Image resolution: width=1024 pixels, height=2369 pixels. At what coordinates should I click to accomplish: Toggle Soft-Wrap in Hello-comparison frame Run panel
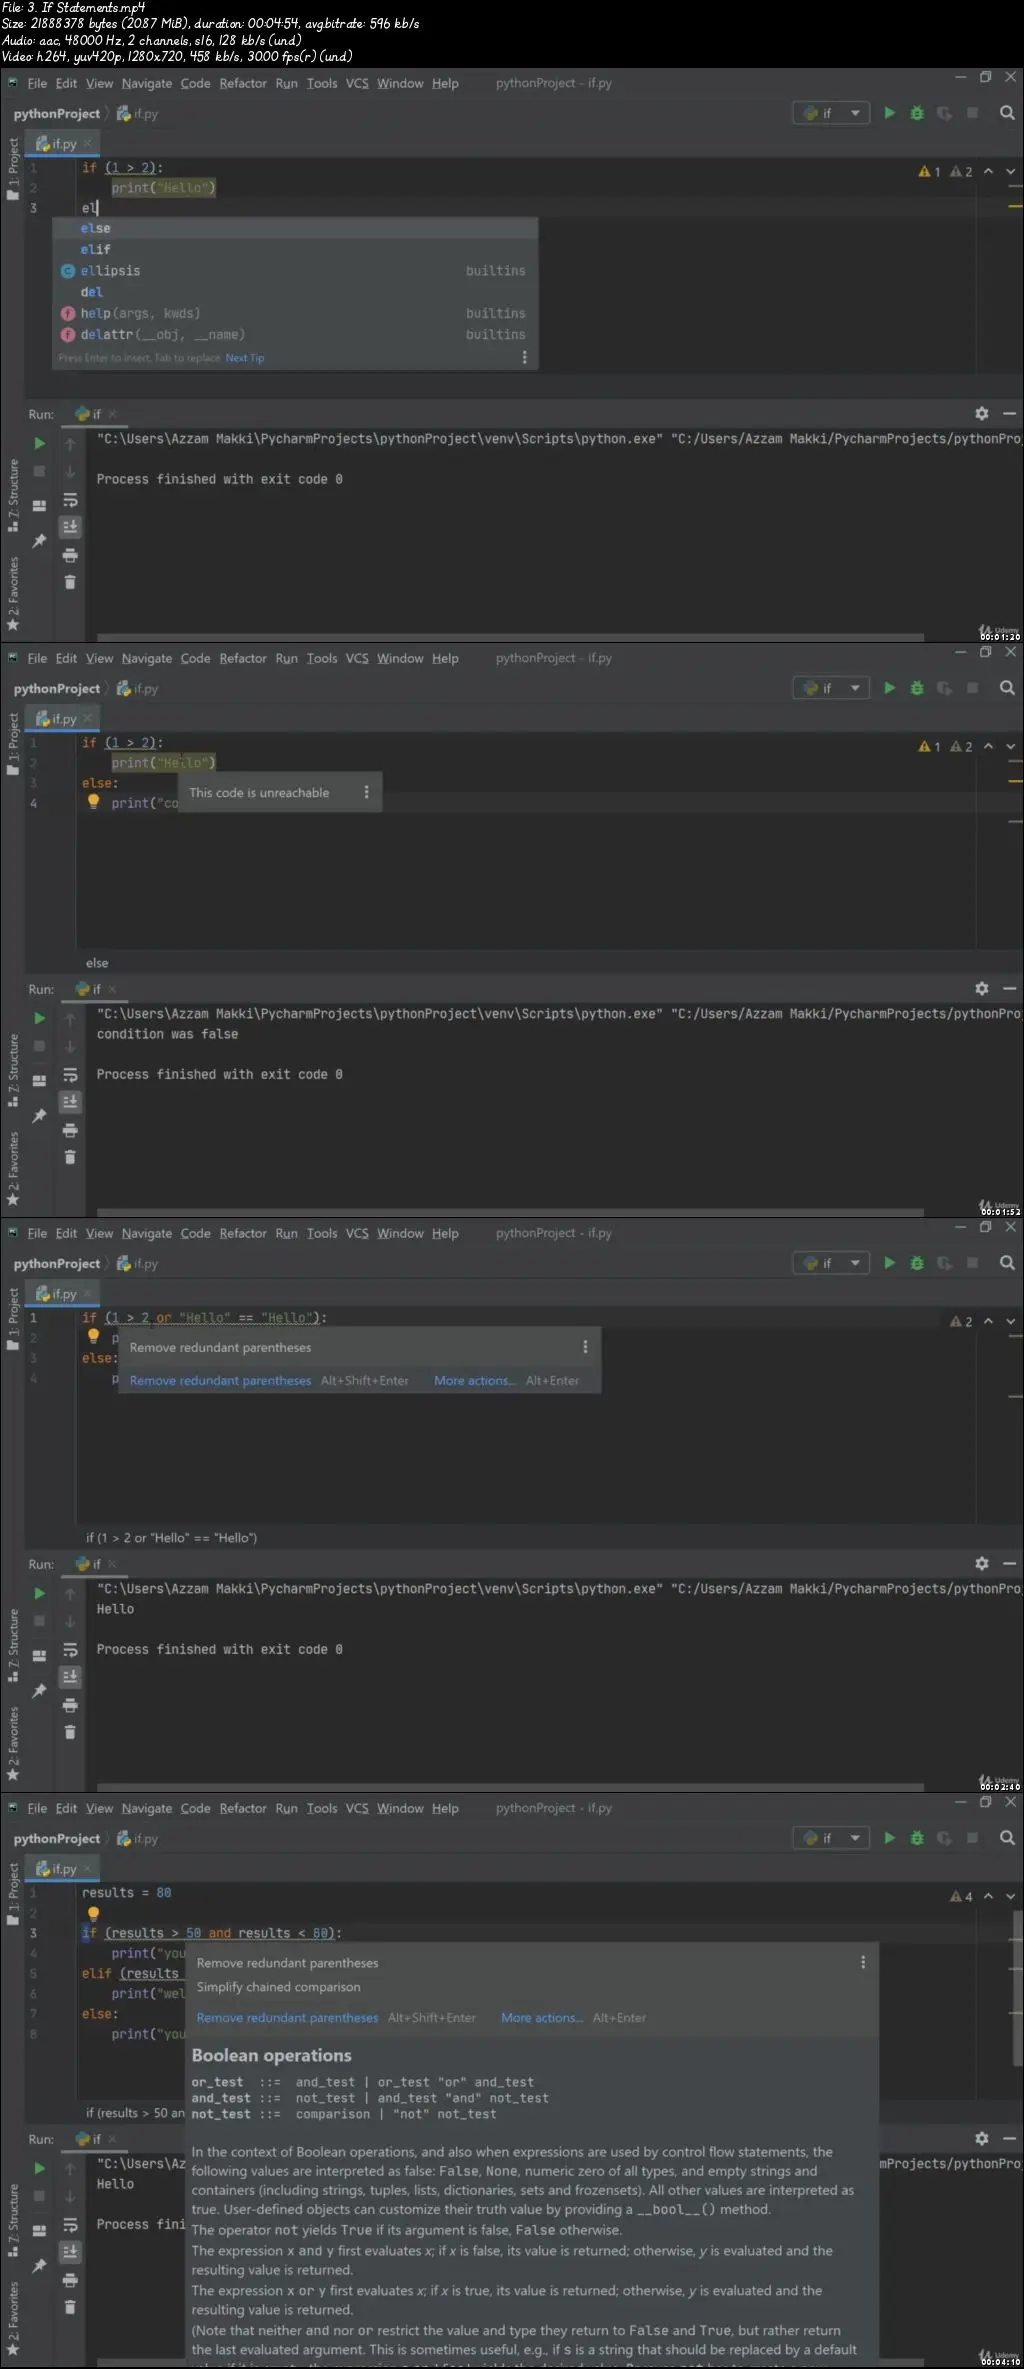tap(70, 1650)
